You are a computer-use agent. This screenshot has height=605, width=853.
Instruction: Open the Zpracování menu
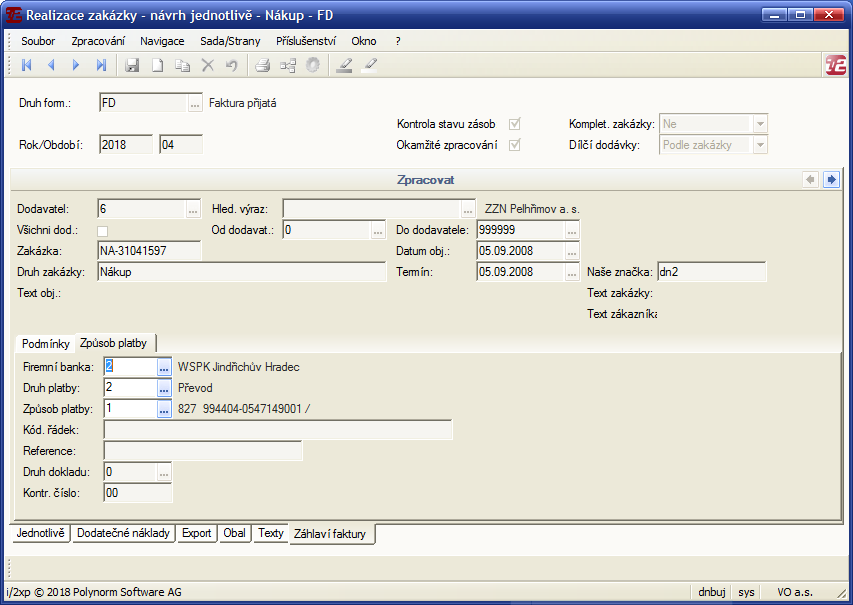pyautogui.click(x=98, y=41)
